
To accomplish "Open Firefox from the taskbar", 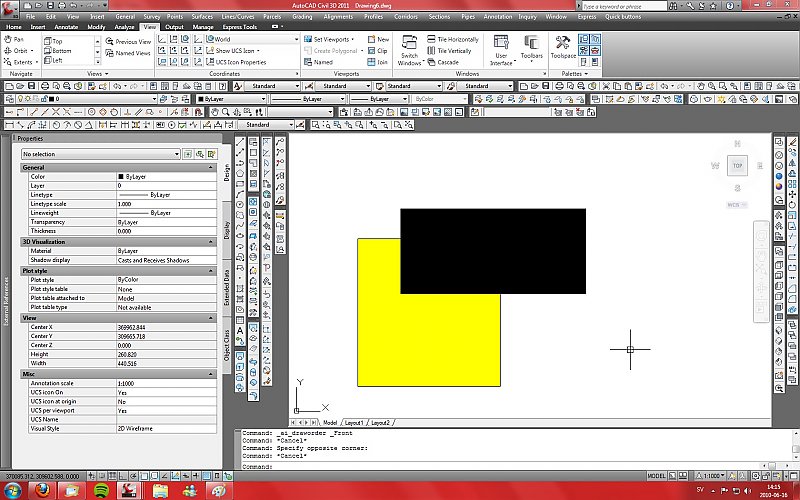I will click(42, 491).
